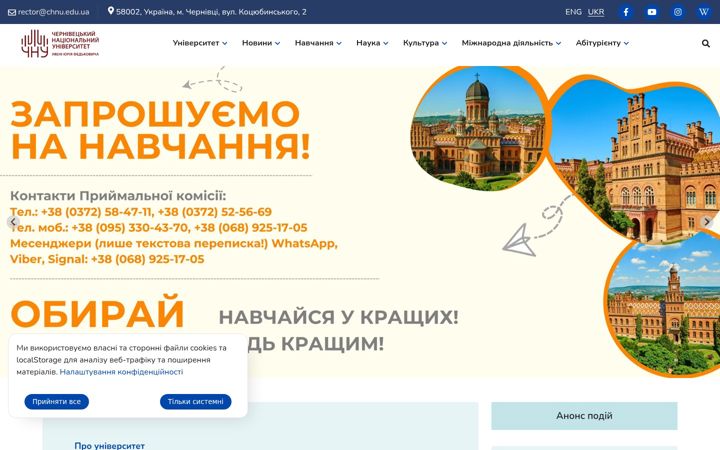Expand the chevron next to Навчання

339,44
